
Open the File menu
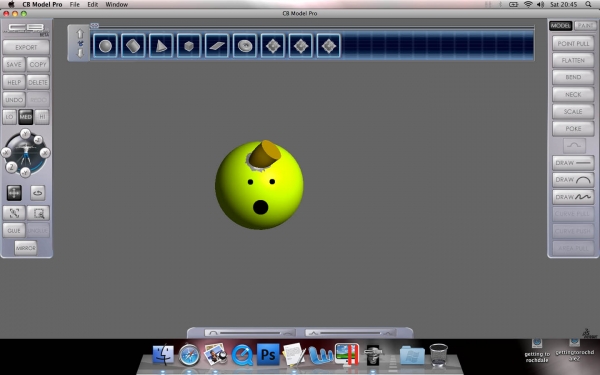click(x=75, y=5)
